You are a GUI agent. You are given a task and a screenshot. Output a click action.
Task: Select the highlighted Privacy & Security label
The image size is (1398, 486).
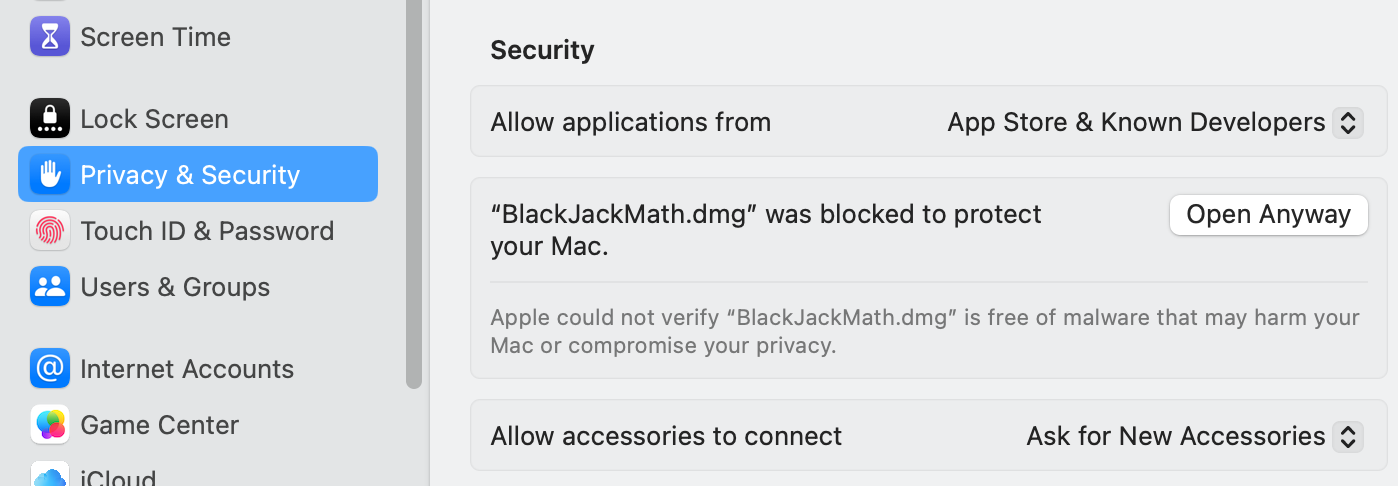190,175
